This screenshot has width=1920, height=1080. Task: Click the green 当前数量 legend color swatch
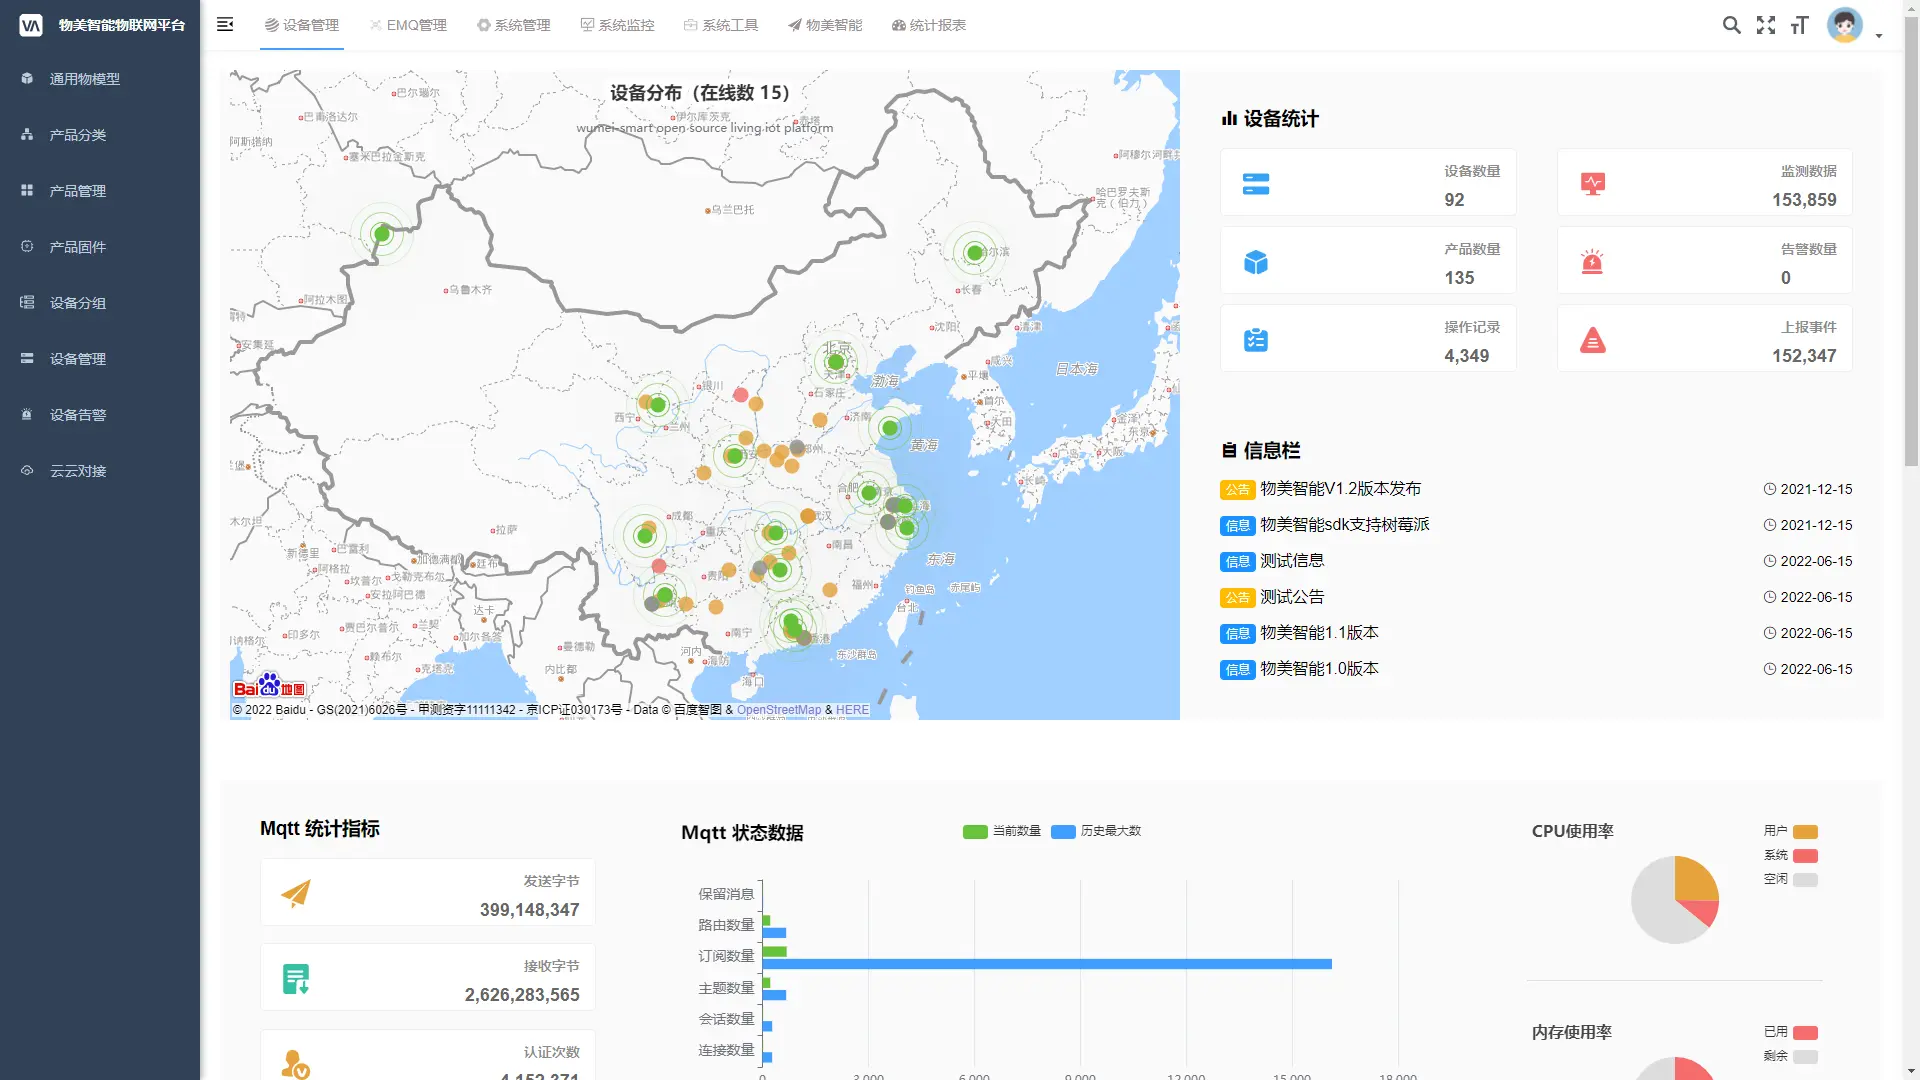pos(974,831)
